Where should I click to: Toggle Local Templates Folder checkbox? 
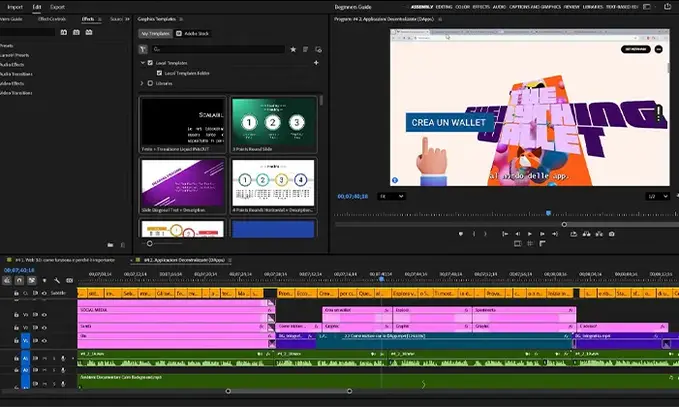[x=159, y=73]
